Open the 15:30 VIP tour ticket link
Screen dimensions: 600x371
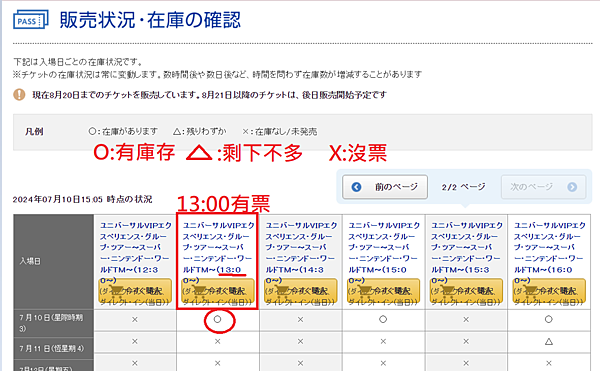[x=466, y=252]
